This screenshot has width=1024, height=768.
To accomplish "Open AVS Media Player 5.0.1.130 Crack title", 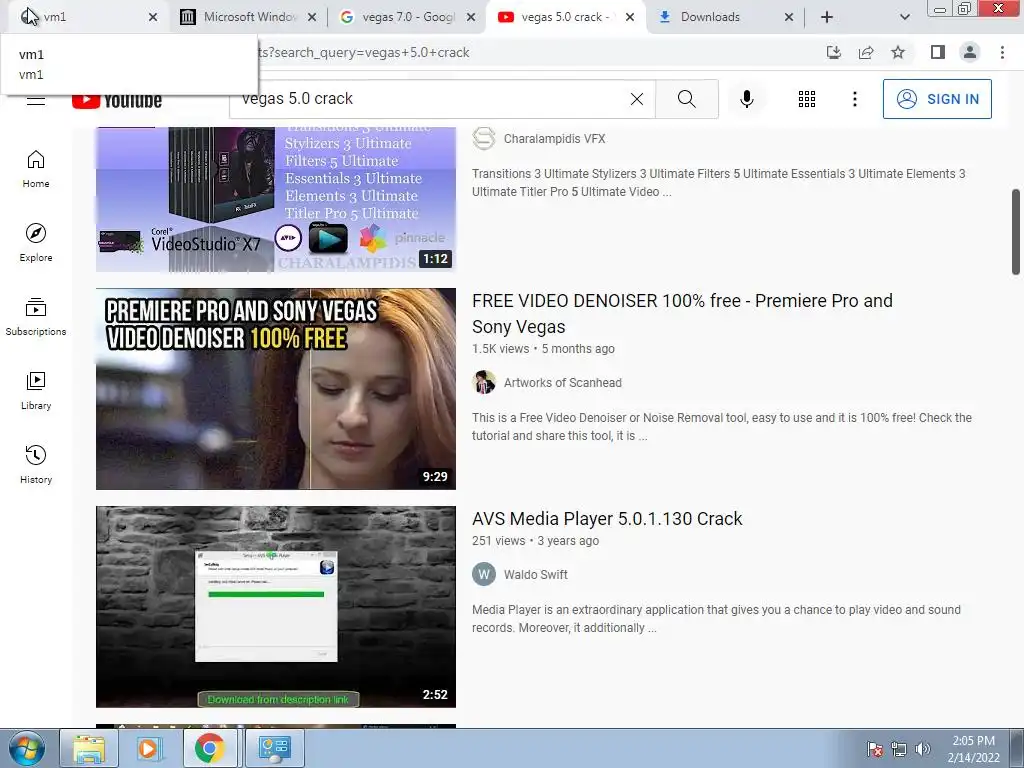I will click(x=607, y=519).
